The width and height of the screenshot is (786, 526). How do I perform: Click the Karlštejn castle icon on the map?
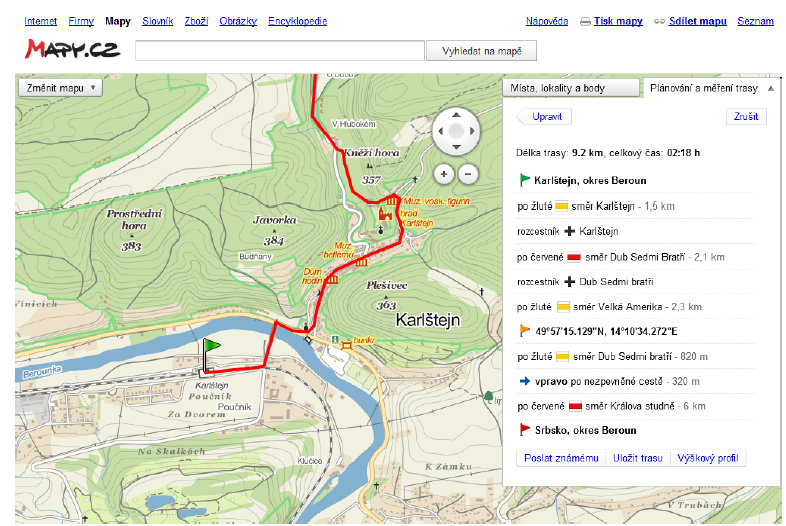pyautogui.click(x=385, y=215)
